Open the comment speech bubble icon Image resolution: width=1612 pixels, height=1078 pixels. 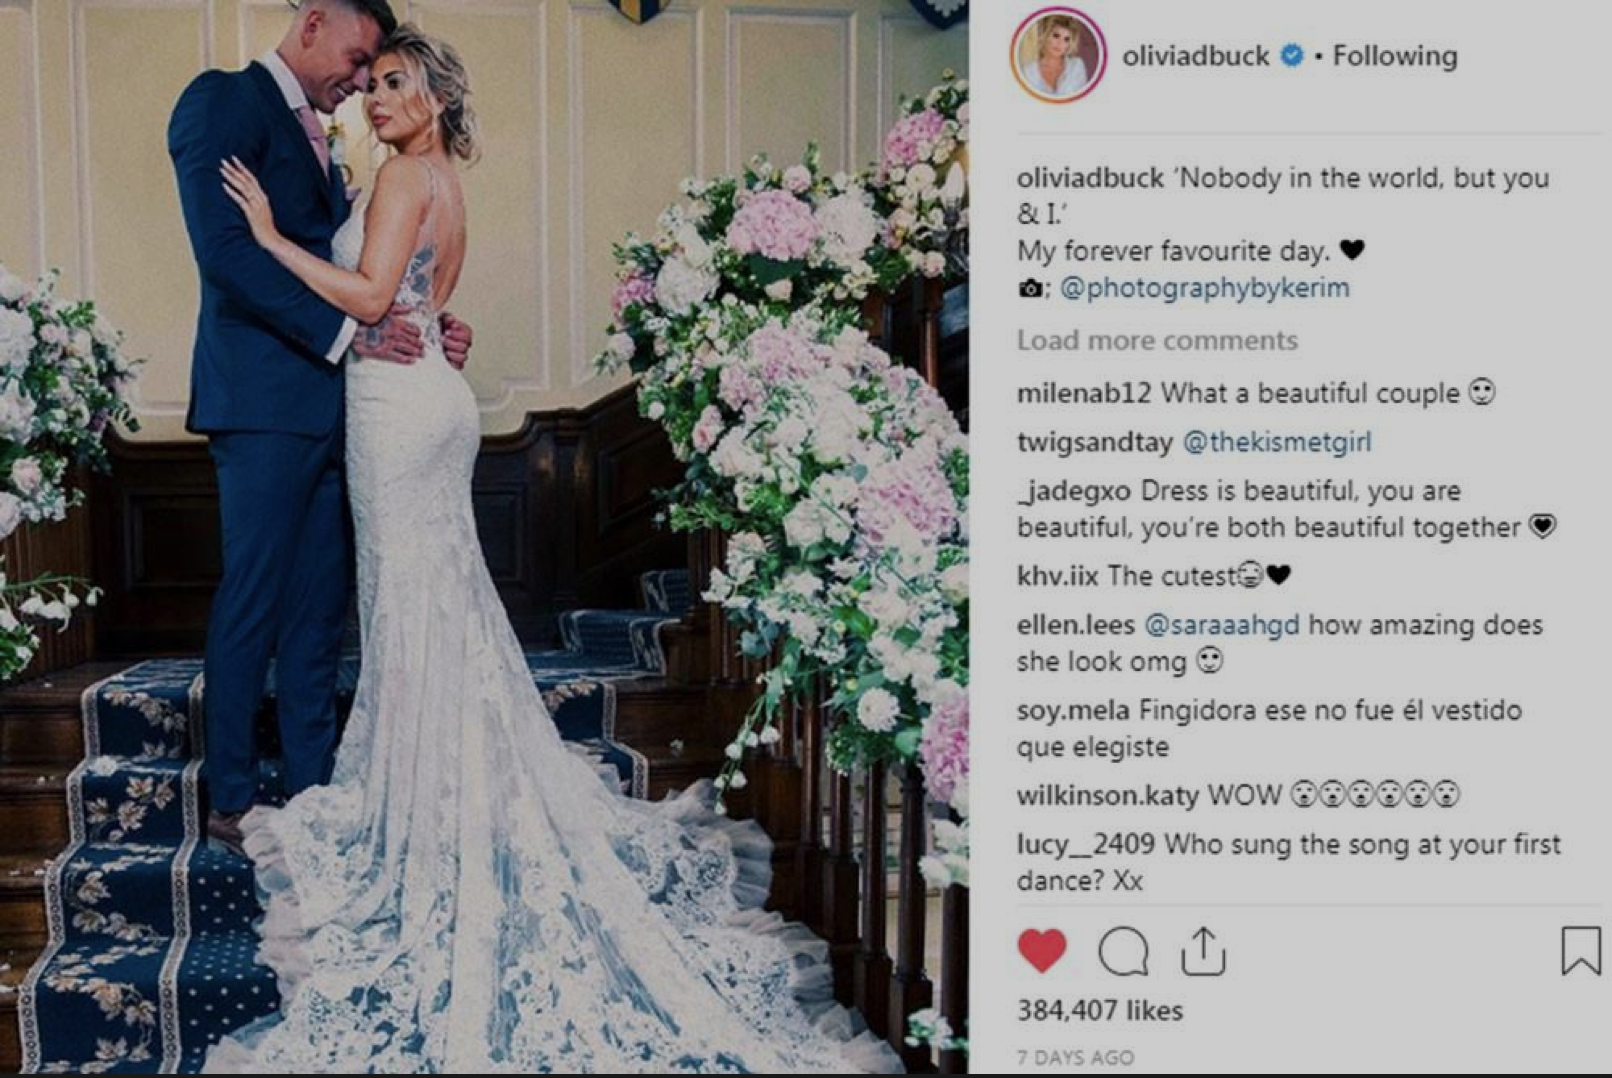(1123, 951)
